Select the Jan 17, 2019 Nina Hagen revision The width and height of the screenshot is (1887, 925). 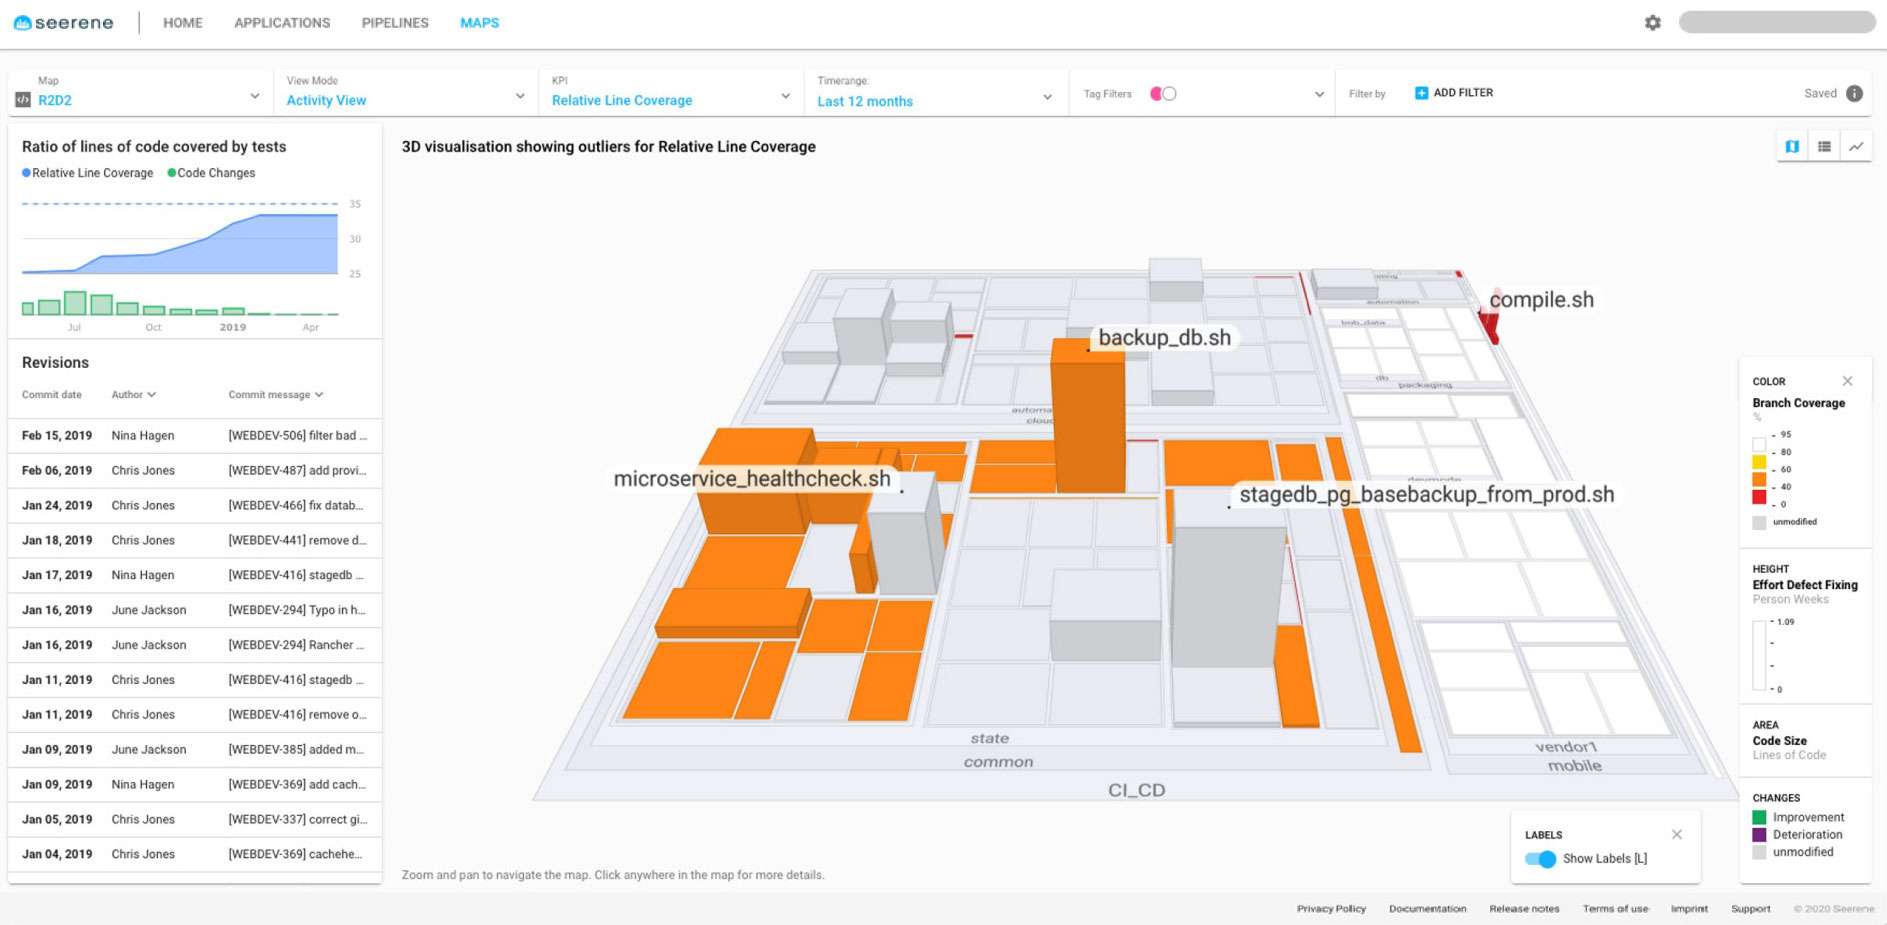tap(195, 575)
